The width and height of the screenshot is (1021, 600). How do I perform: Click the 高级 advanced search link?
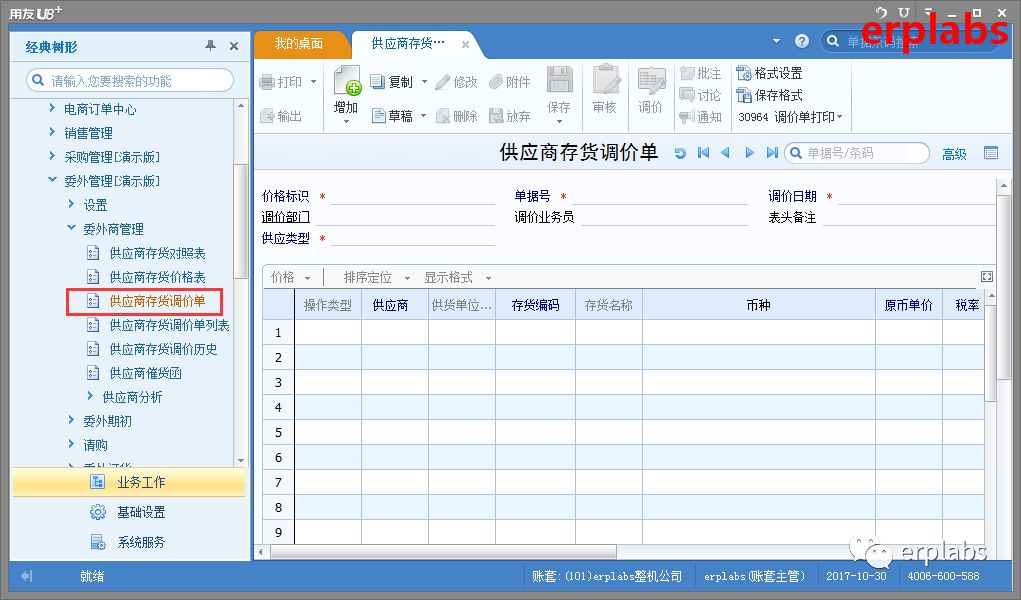tap(954, 154)
